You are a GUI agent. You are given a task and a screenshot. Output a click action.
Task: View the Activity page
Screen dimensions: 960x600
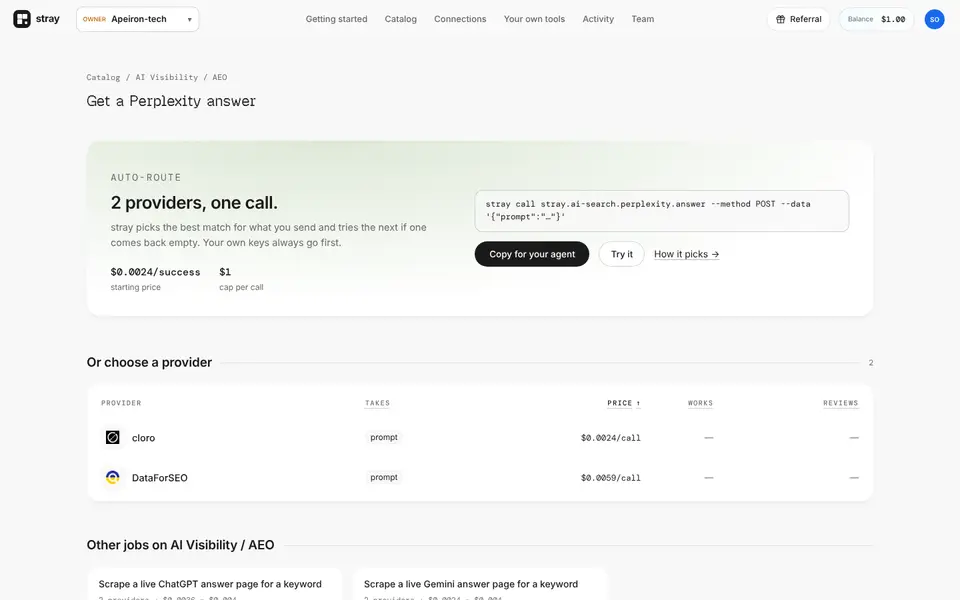pyautogui.click(x=598, y=19)
